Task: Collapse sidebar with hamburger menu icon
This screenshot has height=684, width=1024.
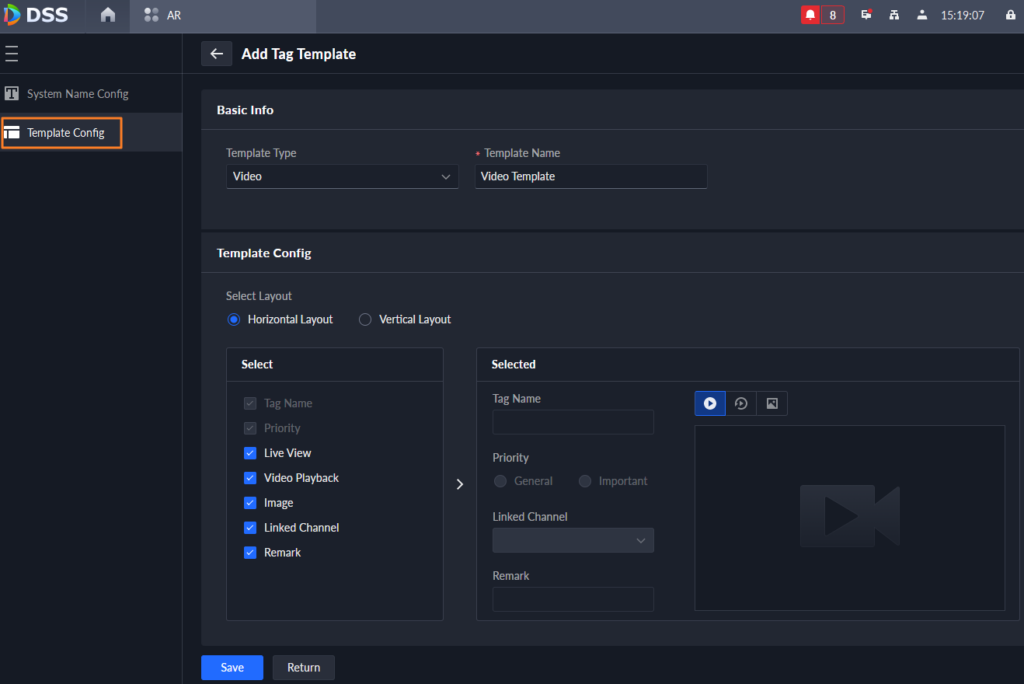Action: tap(12, 54)
